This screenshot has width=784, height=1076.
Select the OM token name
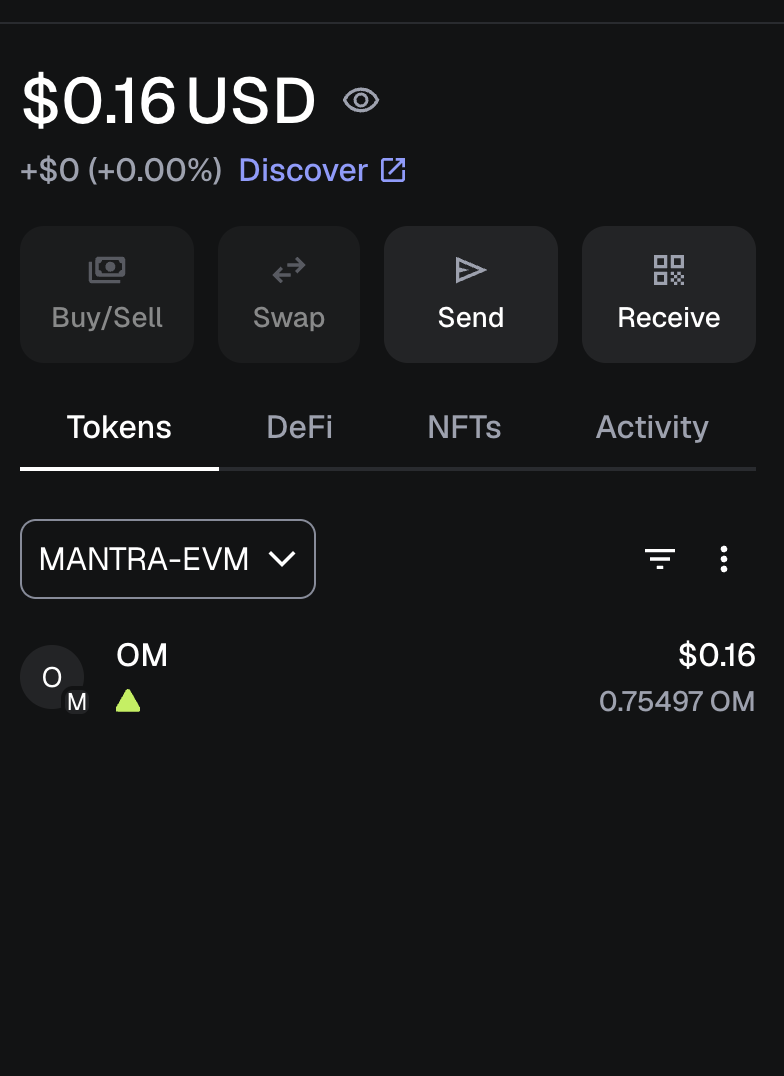click(x=142, y=655)
